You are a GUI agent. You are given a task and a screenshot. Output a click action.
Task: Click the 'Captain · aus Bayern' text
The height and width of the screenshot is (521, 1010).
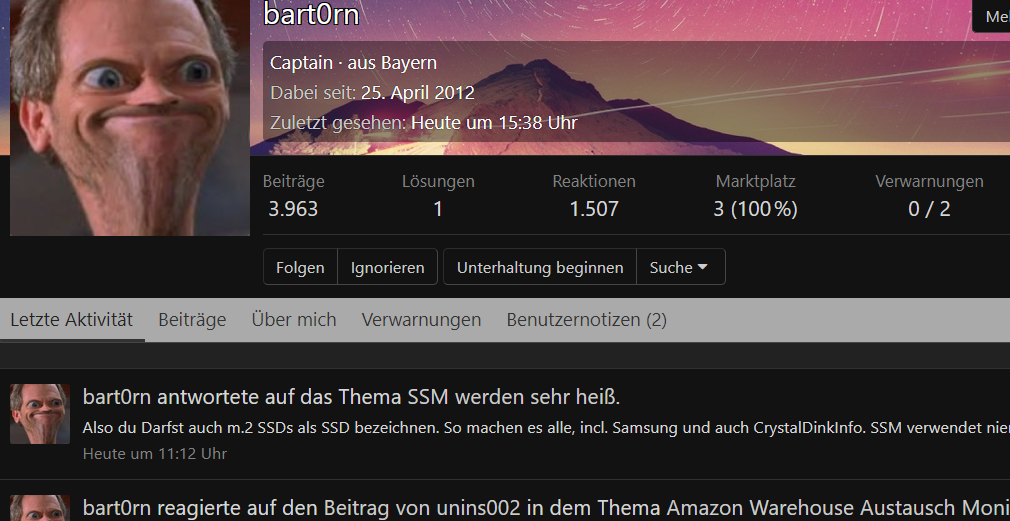pyautogui.click(x=353, y=62)
